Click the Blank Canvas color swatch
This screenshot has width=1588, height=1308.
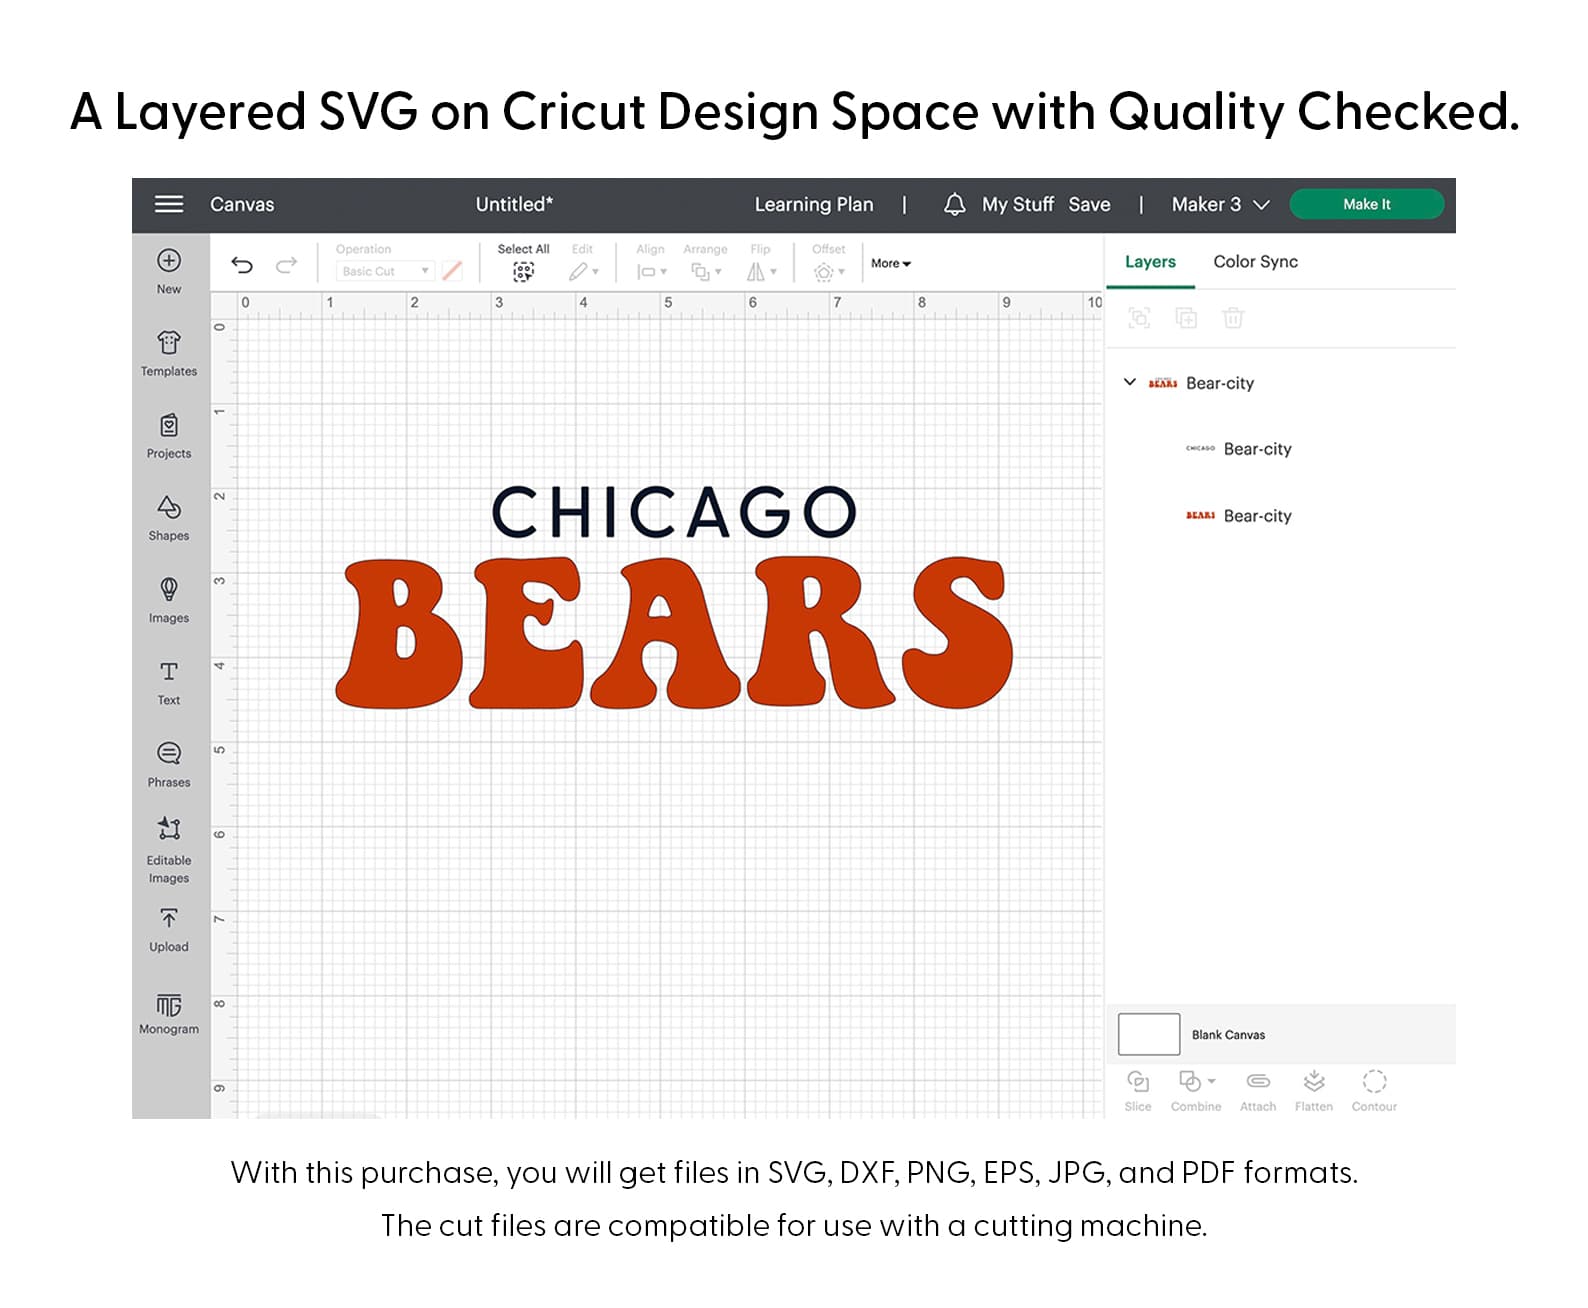[x=1149, y=1034]
